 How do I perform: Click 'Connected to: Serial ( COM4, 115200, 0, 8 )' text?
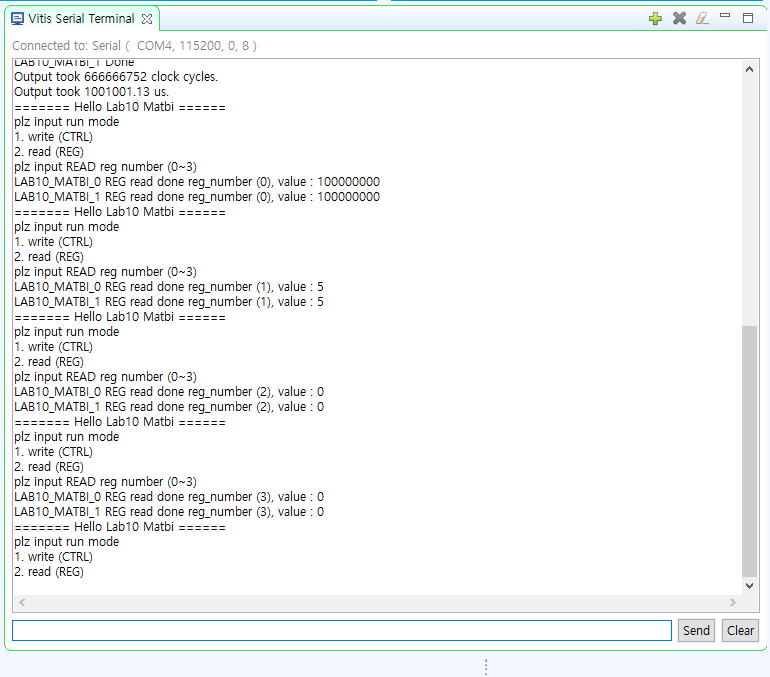click(134, 46)
